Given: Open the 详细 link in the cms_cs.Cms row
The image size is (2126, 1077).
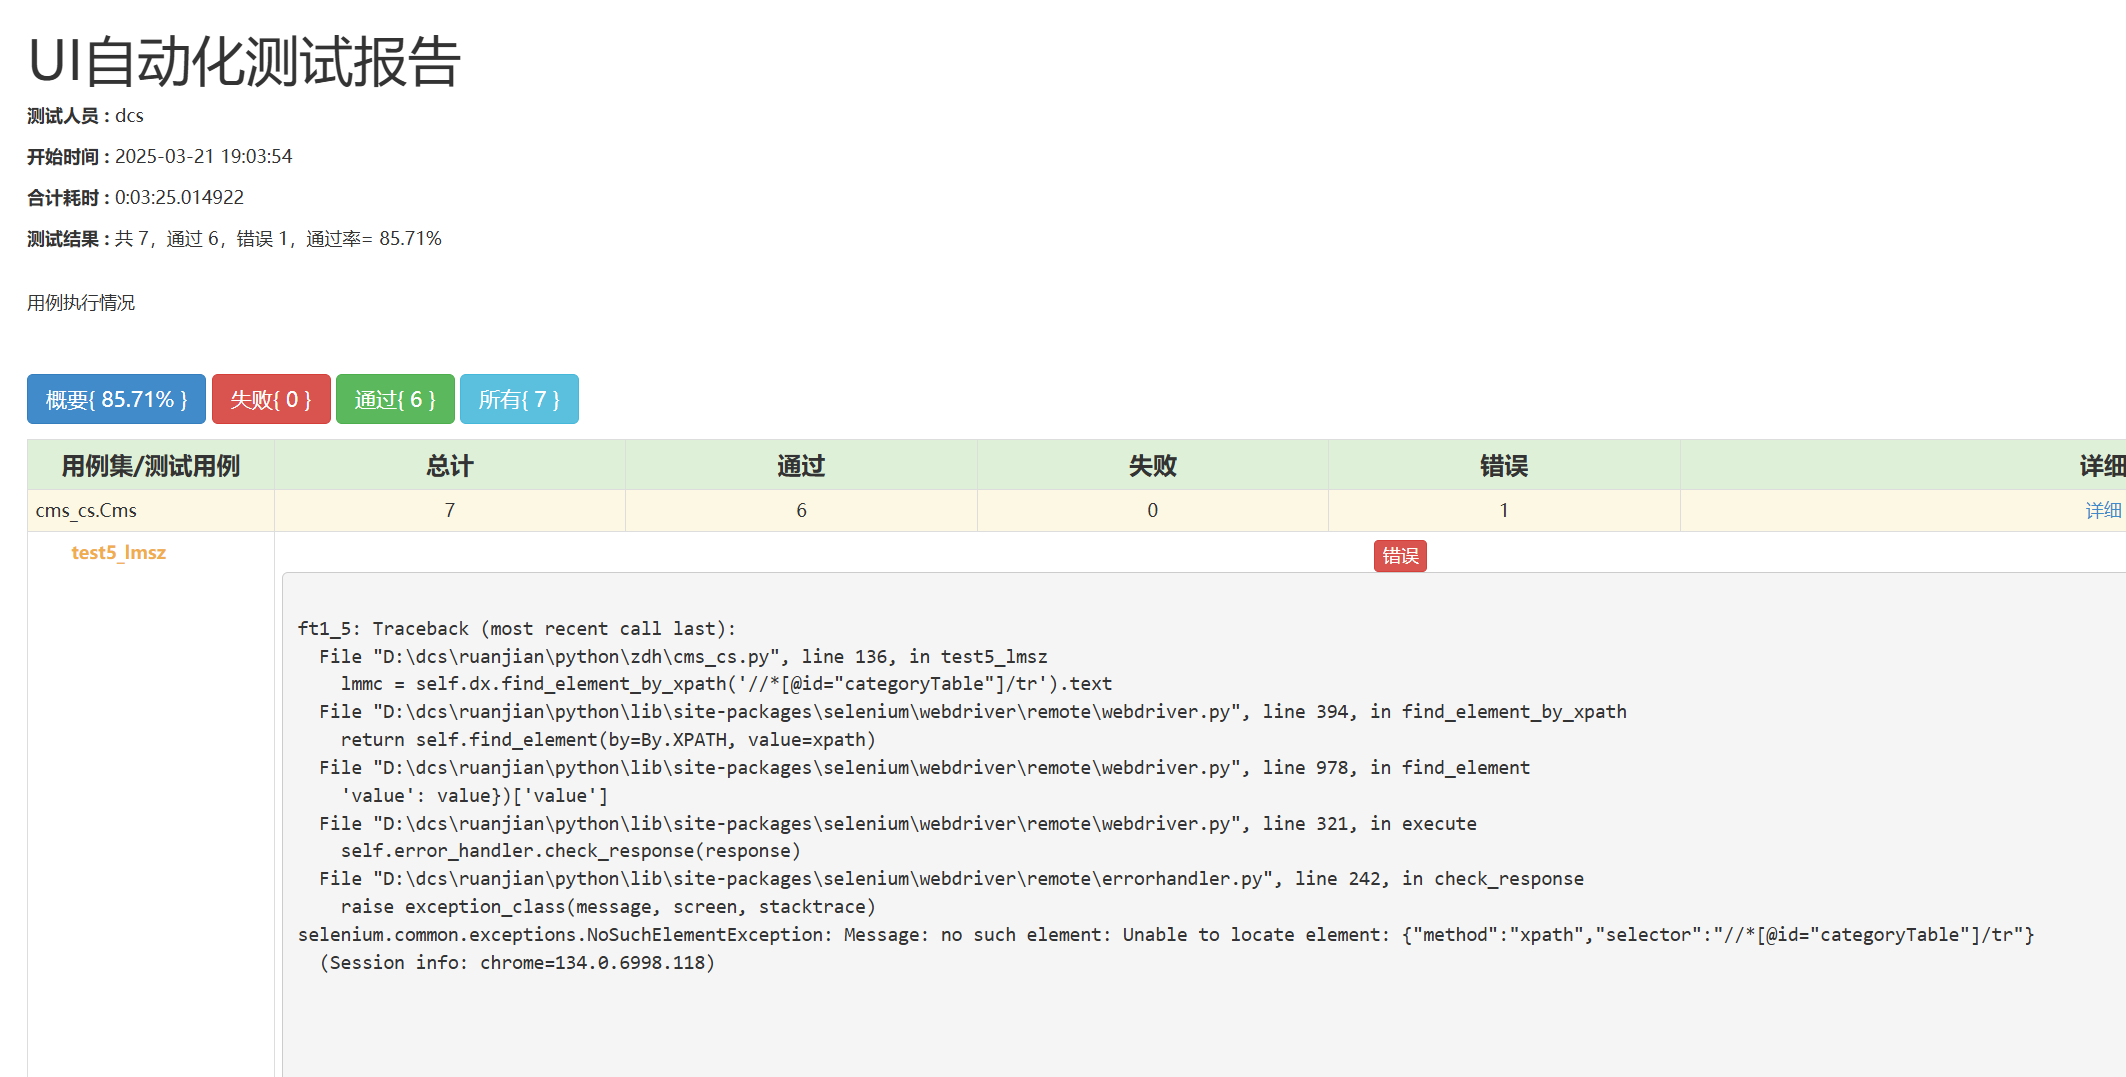Looking at the screenshot, I should pos(2103,510).
